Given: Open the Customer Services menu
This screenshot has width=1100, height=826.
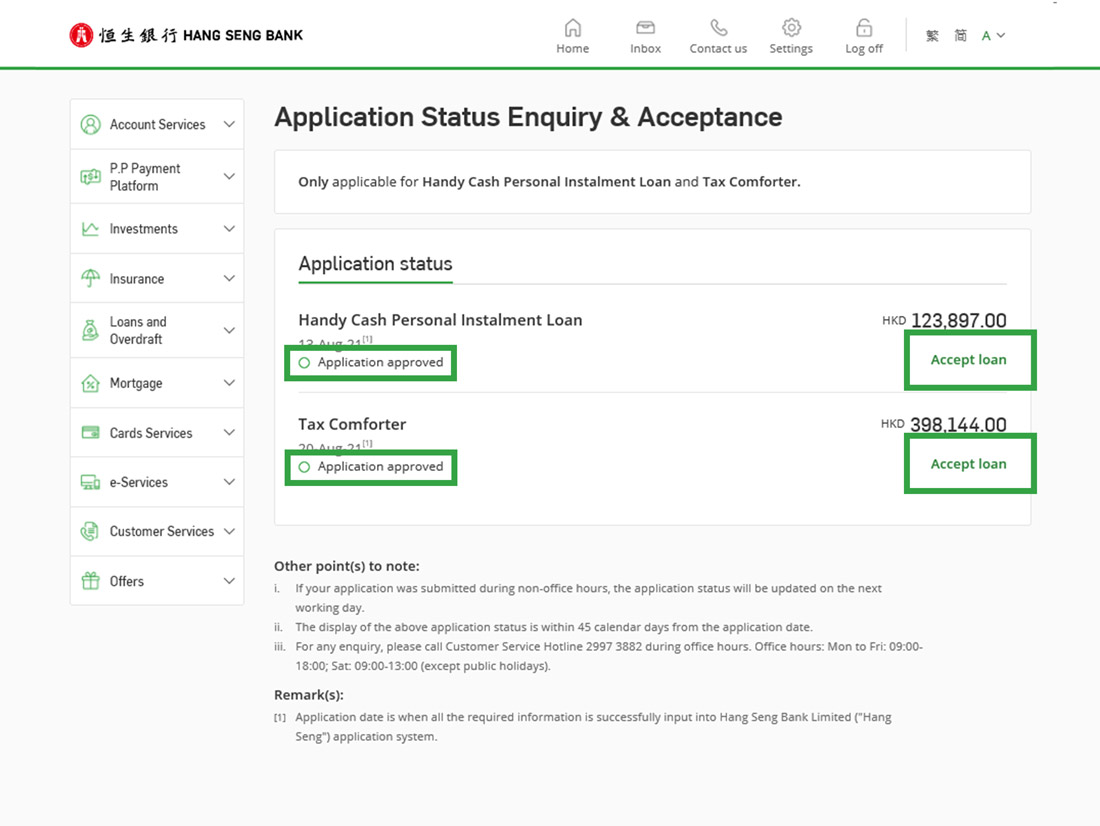Looking at the screenshot, I should click(x=157, y=531).
